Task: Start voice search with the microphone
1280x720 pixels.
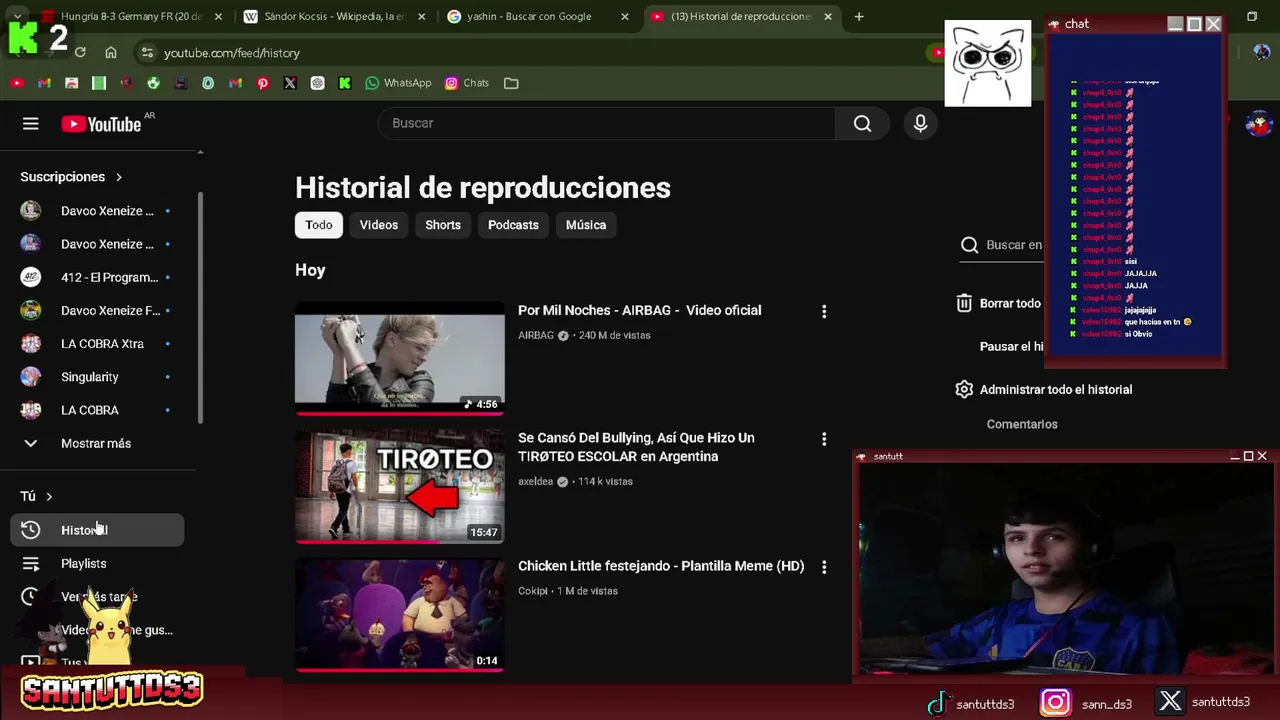Action: tap(920, 123)
